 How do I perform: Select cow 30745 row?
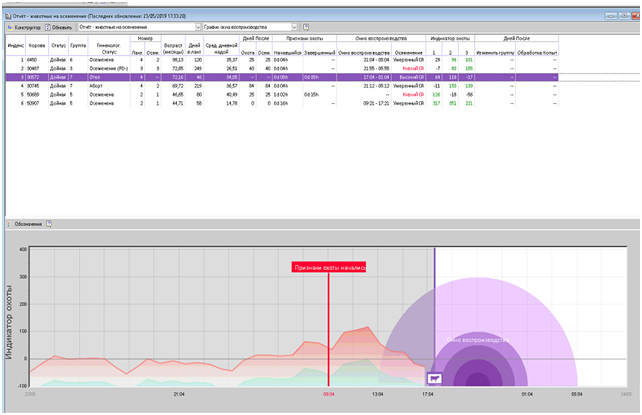tap(282, 86)
